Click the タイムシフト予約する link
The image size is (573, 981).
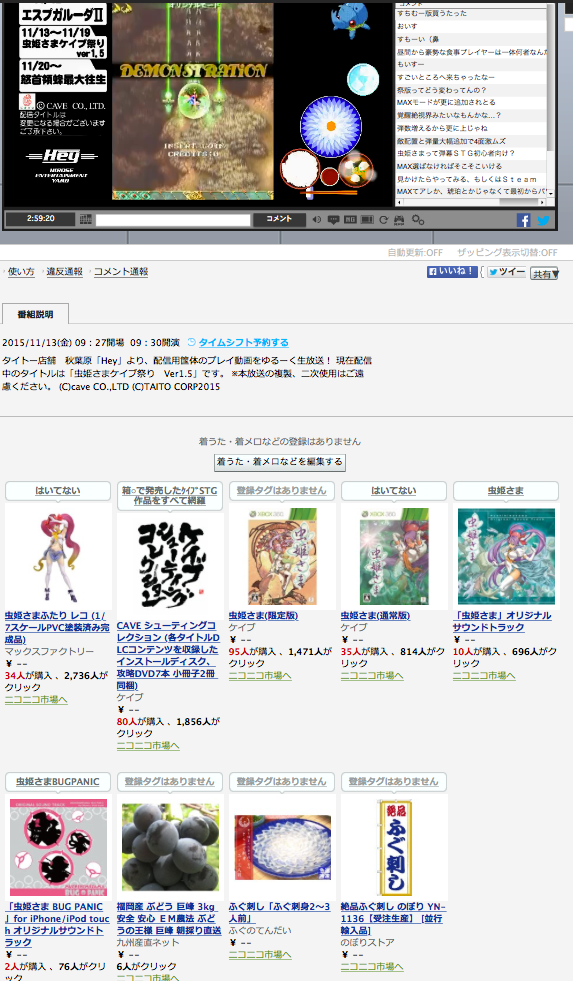click(x=243, y=342)
